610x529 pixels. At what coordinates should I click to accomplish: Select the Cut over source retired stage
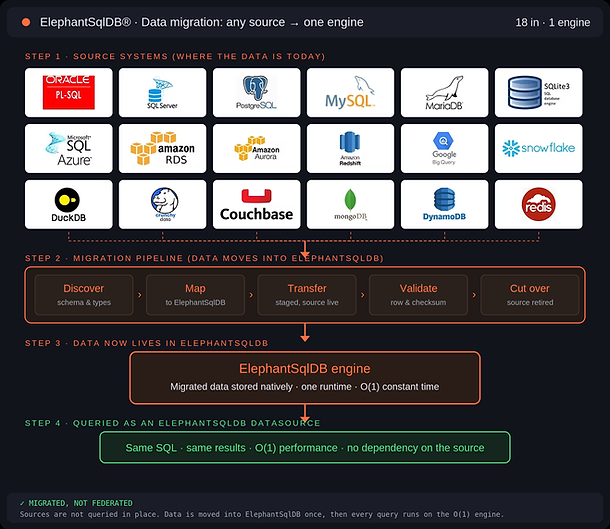pyautogui.click(x=530, y=295)
